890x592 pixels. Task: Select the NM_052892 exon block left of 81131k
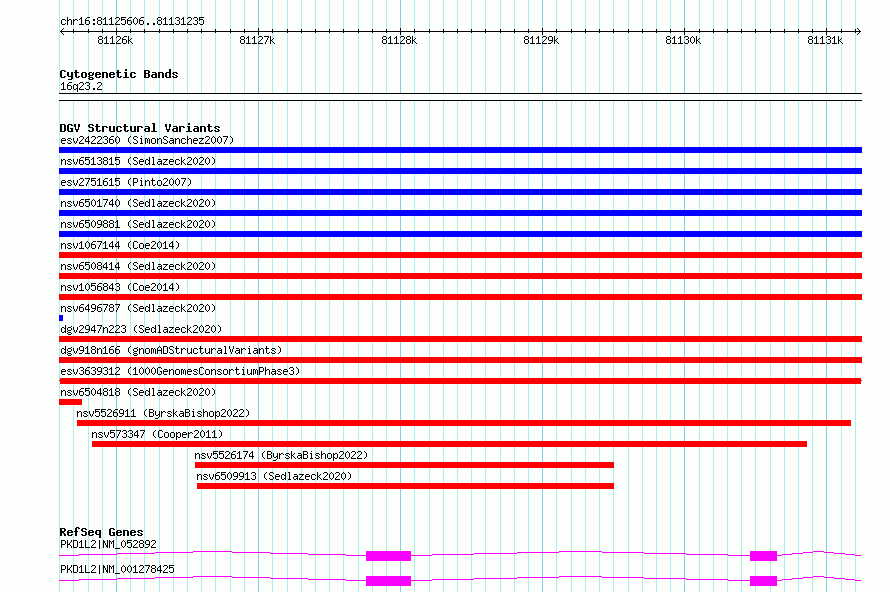pos(763,556)
